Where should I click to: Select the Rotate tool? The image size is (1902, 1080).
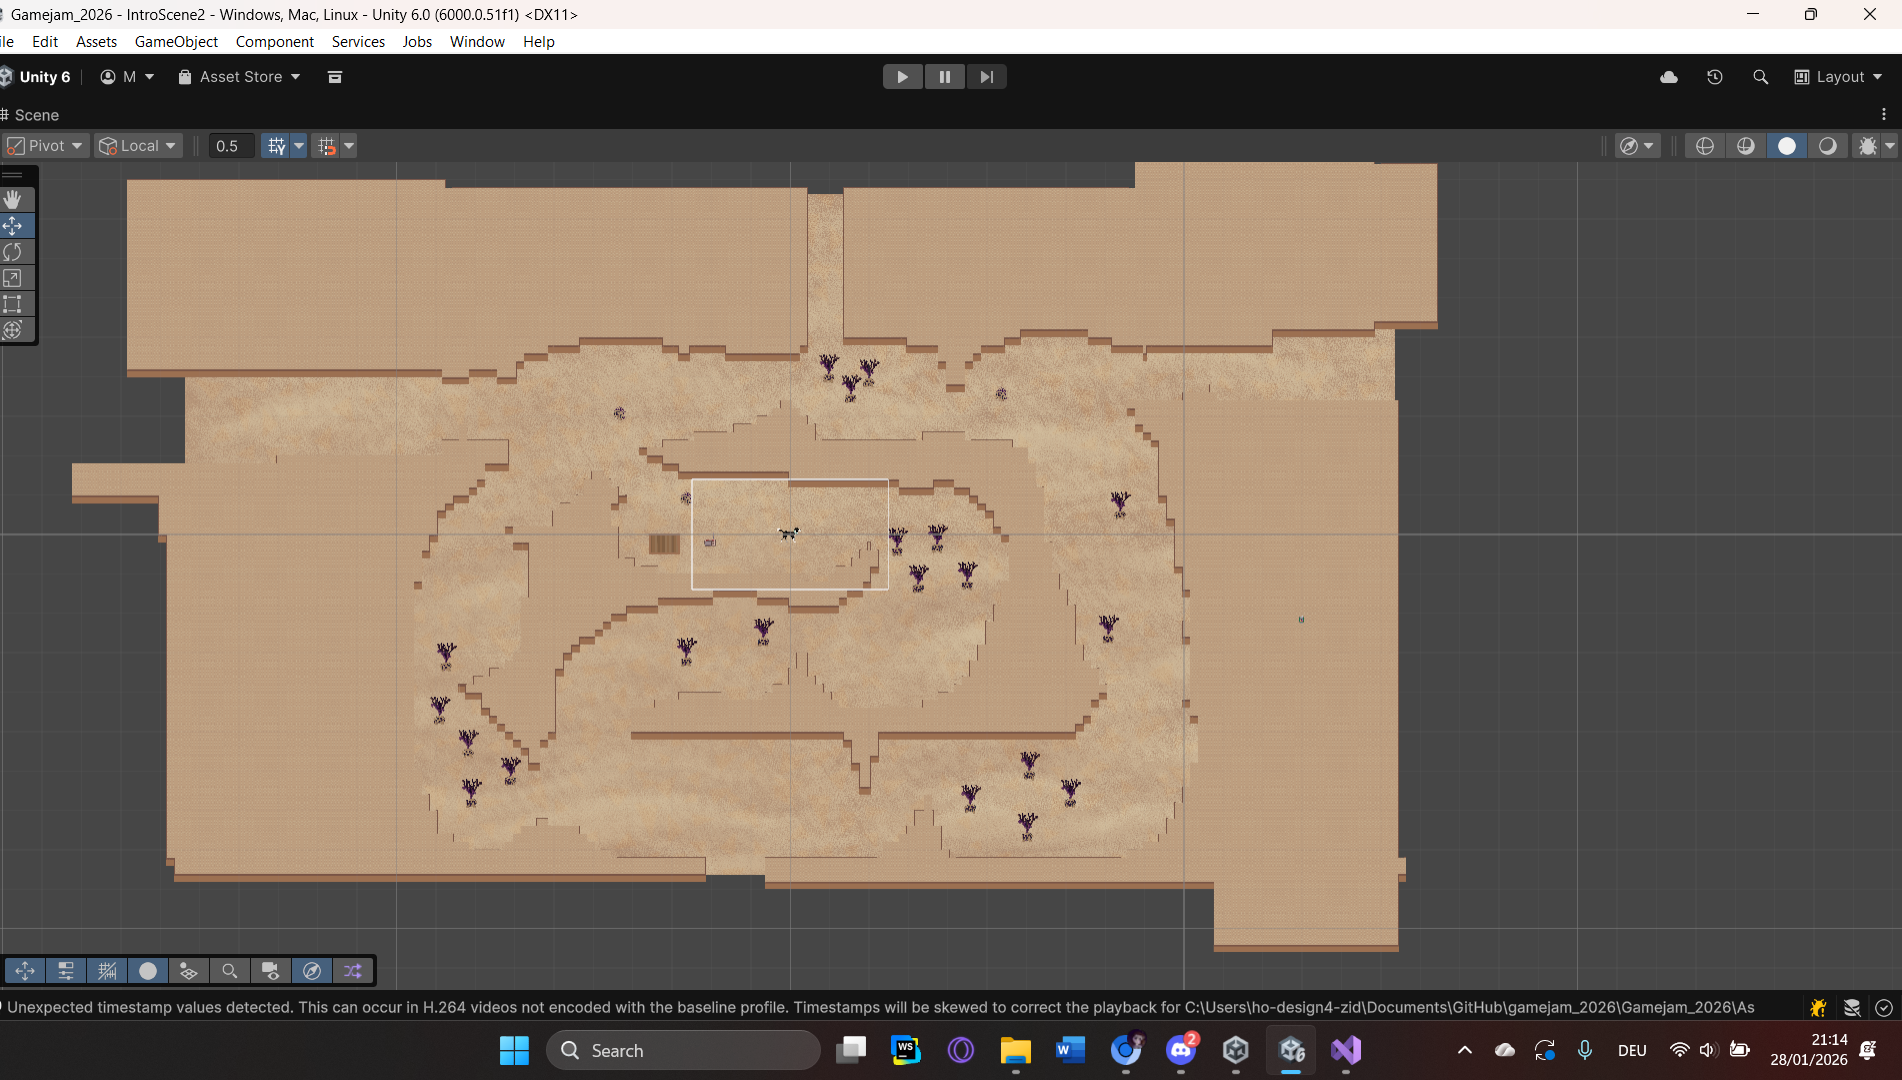13,252
